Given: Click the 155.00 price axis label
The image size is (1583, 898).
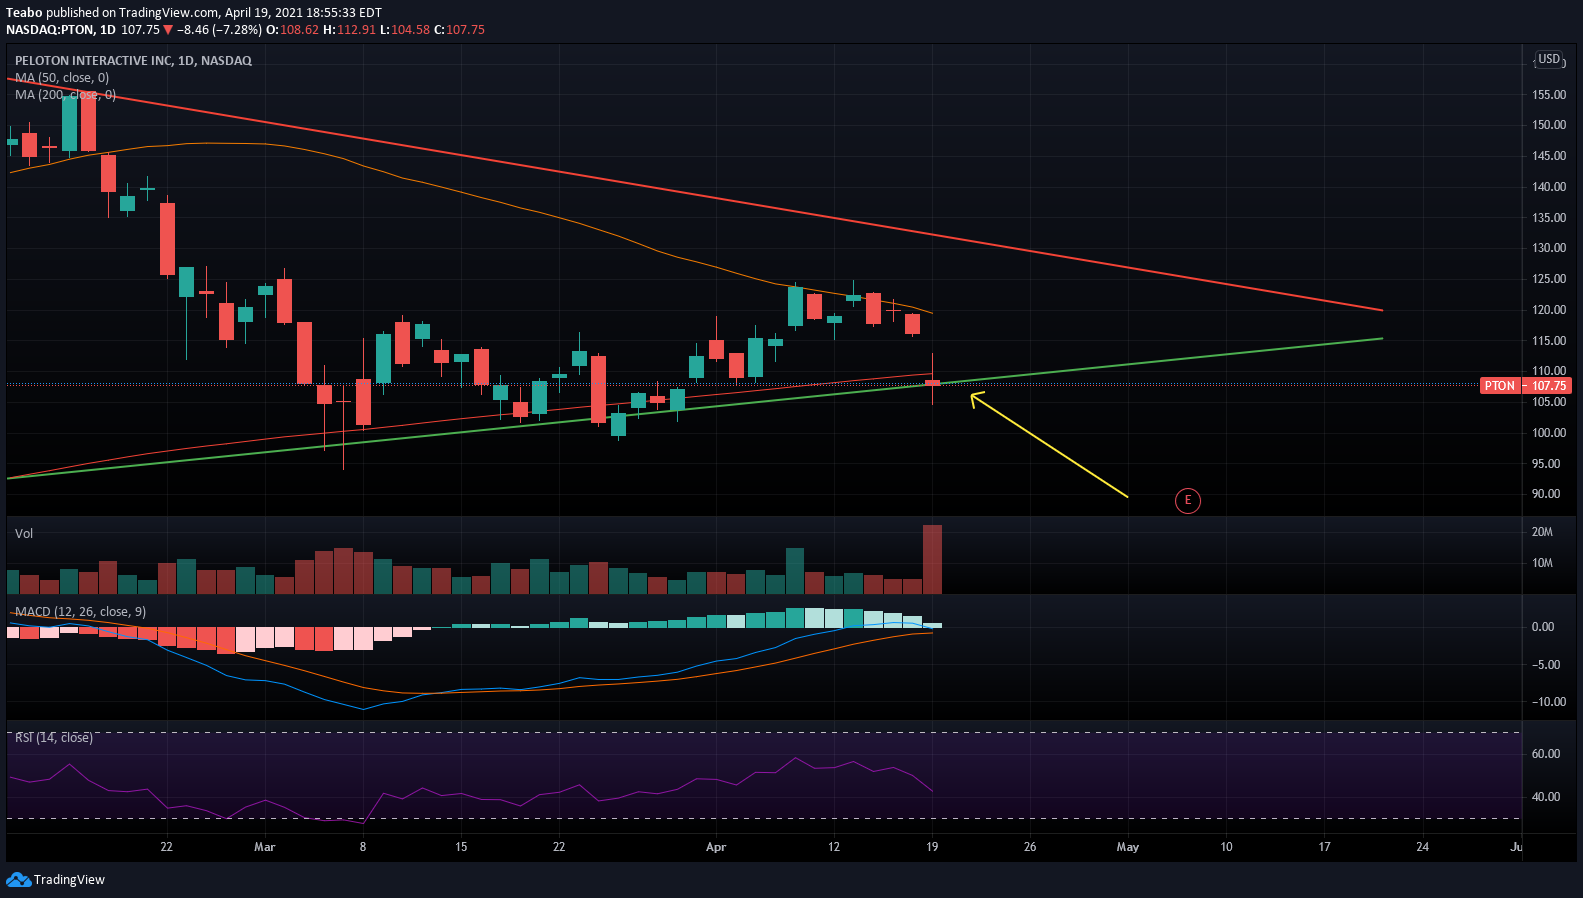Looking at the screenshot, I should click(1549, 95).
